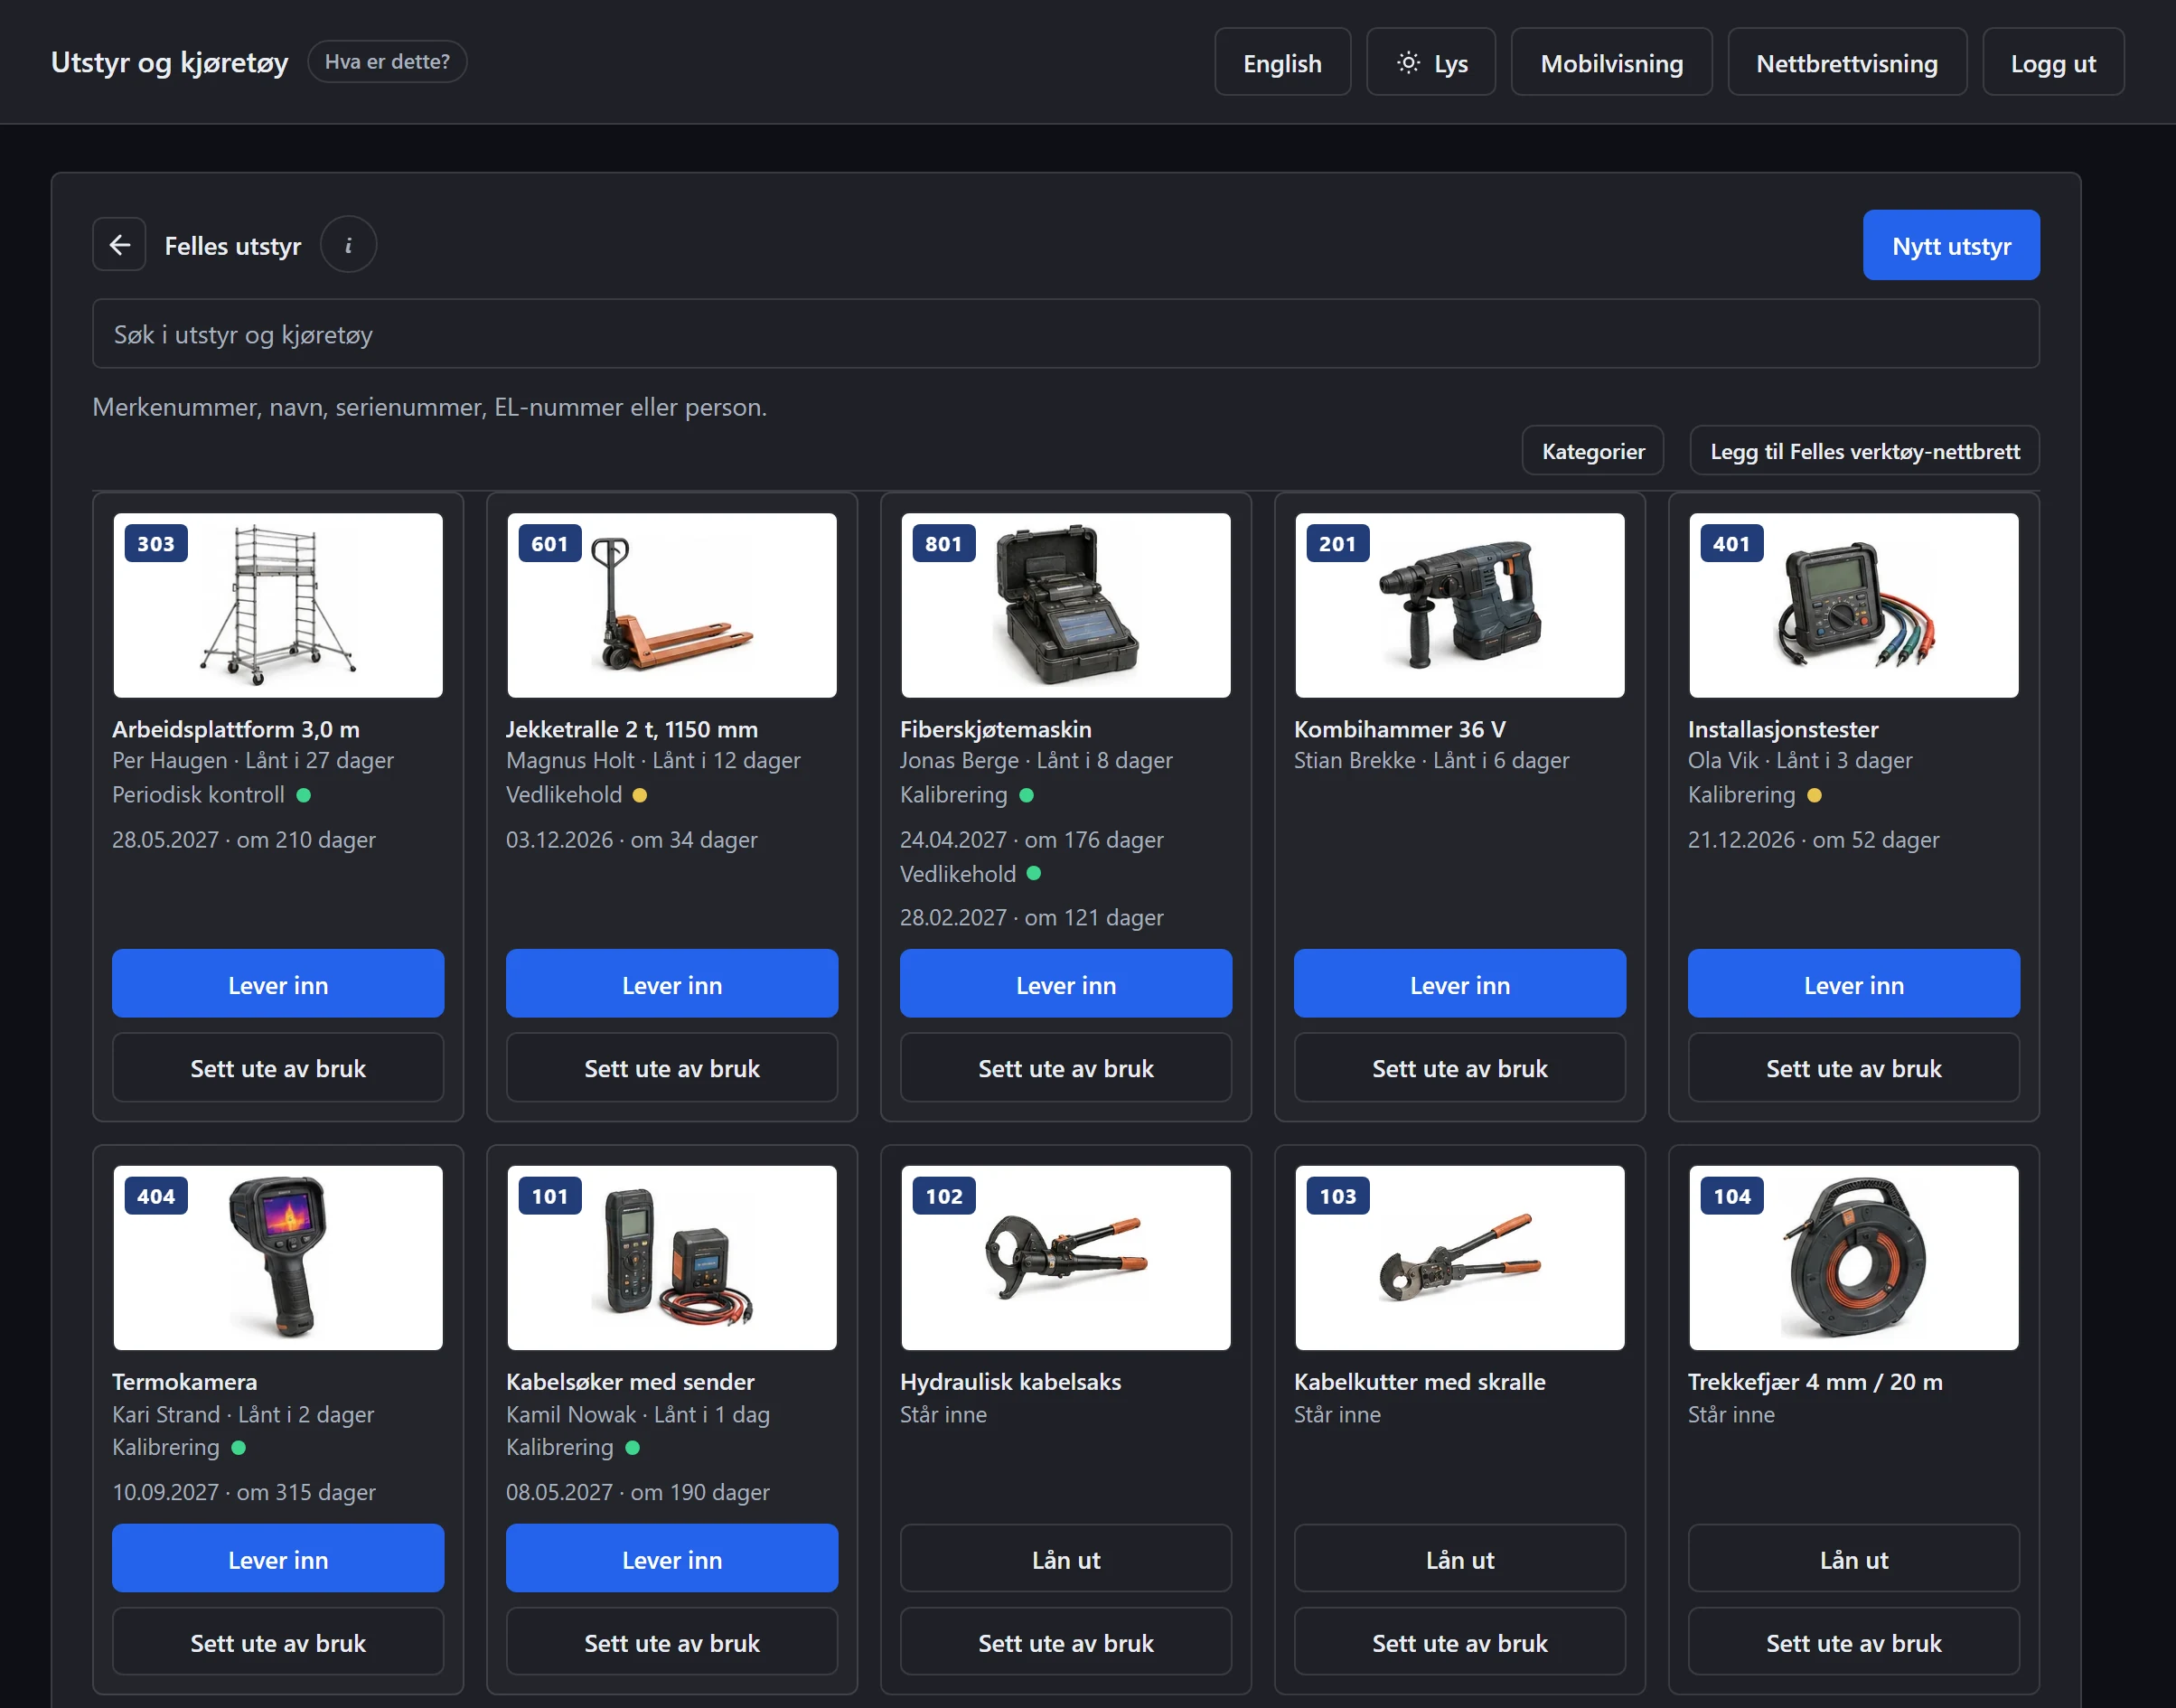Sett ute av bruk for Termokamera
Viewport: 2176px width, 1708px height.
pos(278,1642)
